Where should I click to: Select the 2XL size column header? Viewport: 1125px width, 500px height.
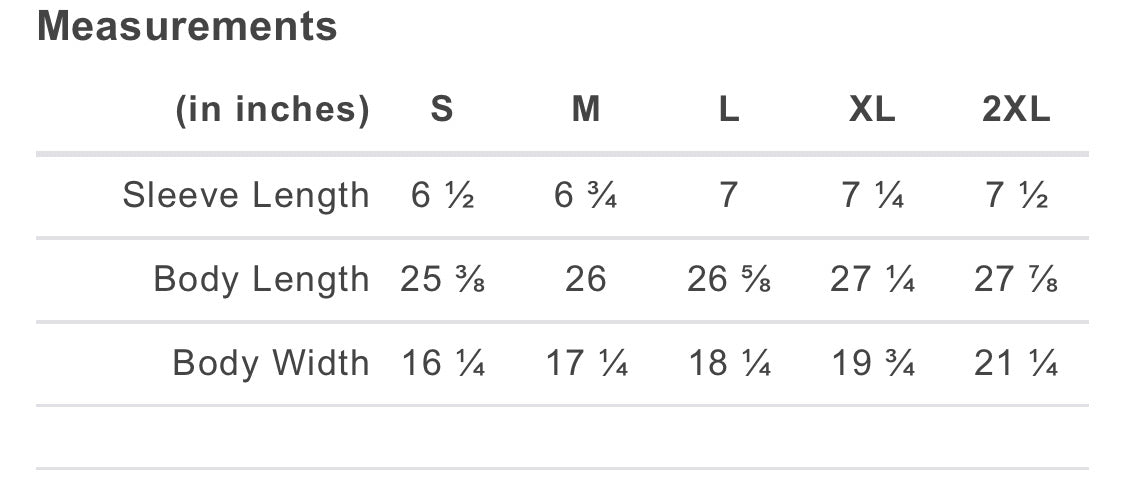1016,110
